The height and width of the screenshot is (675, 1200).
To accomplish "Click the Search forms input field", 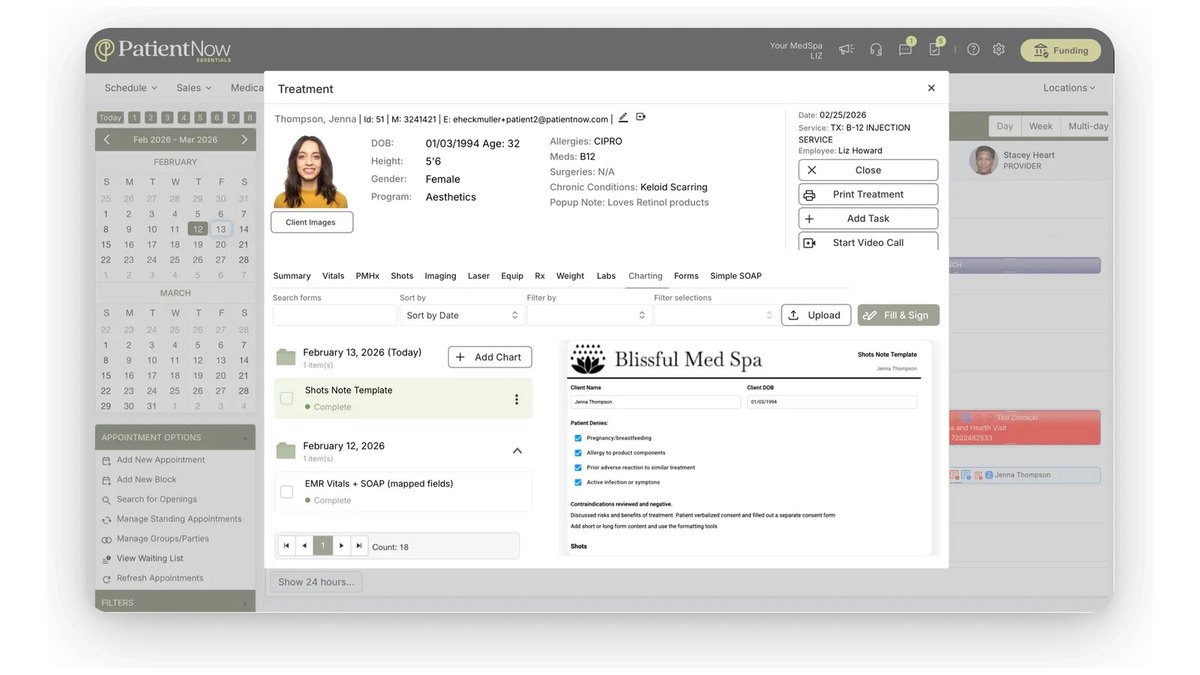I will [334, 315].
